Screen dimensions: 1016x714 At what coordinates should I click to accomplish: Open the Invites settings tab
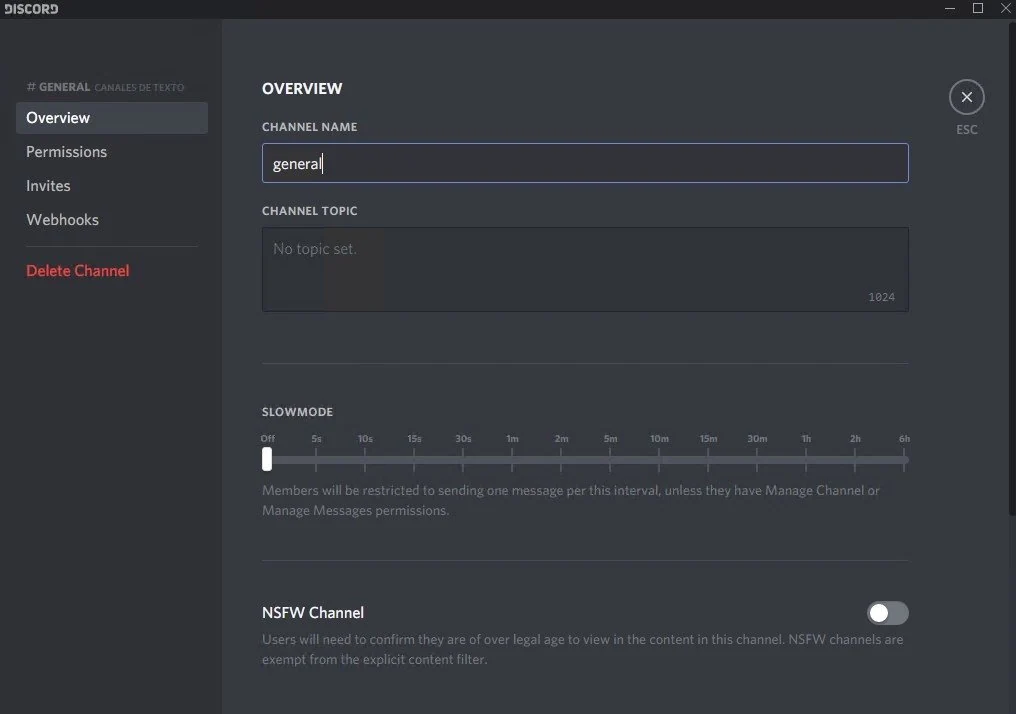coord(111,186)
